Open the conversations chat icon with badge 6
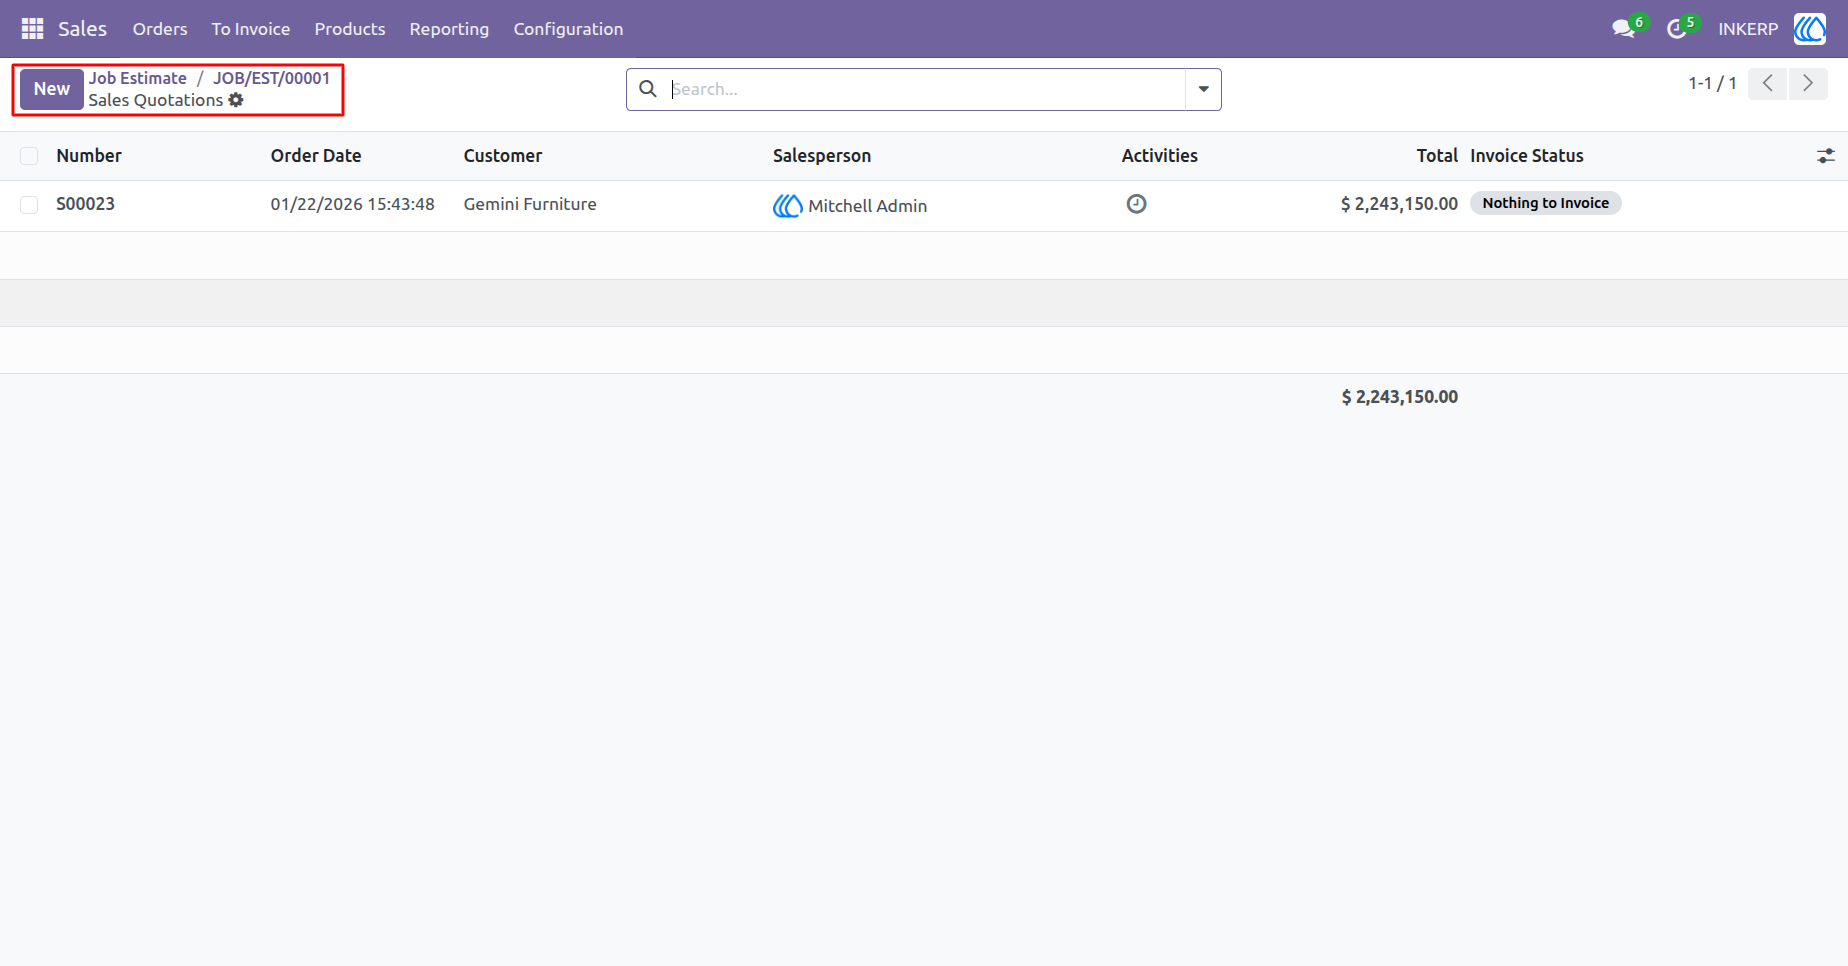The image size is (1848, 966). (1624, 29)
